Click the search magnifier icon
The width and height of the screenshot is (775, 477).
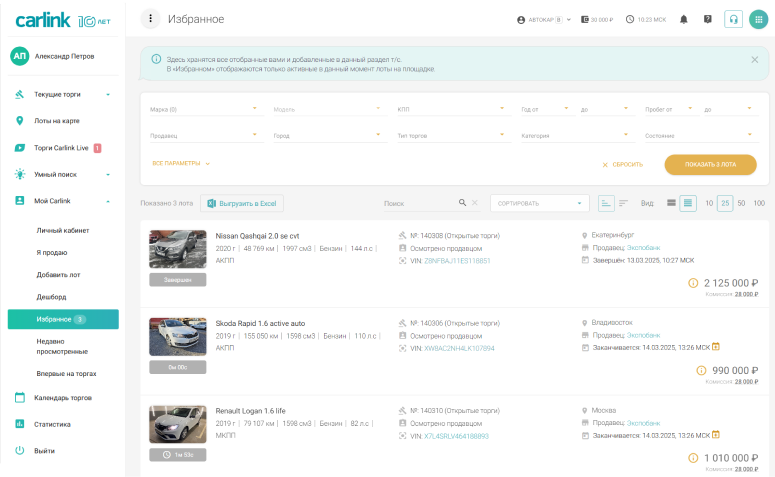point(462,203)
